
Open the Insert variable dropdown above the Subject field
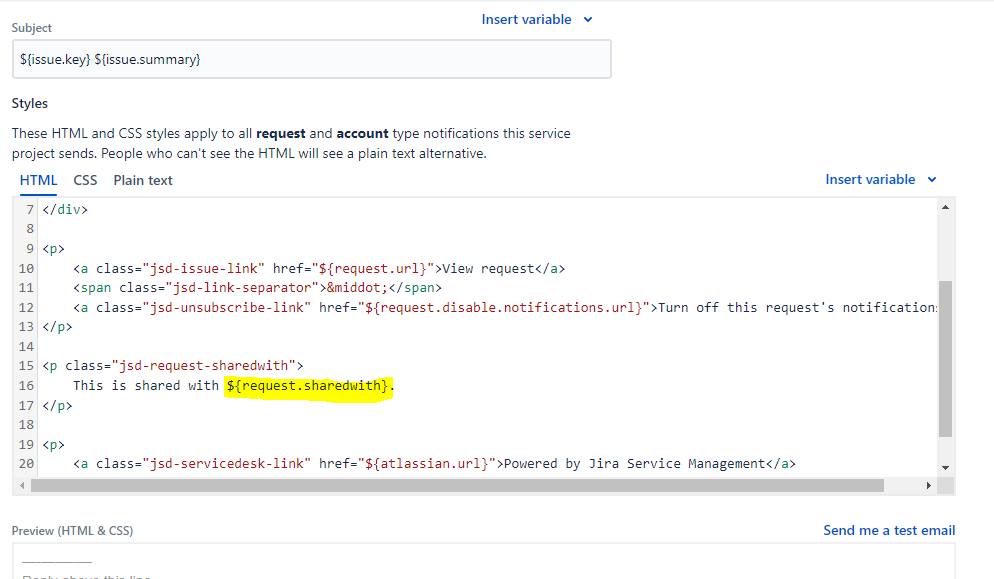[x=528, y=19]
